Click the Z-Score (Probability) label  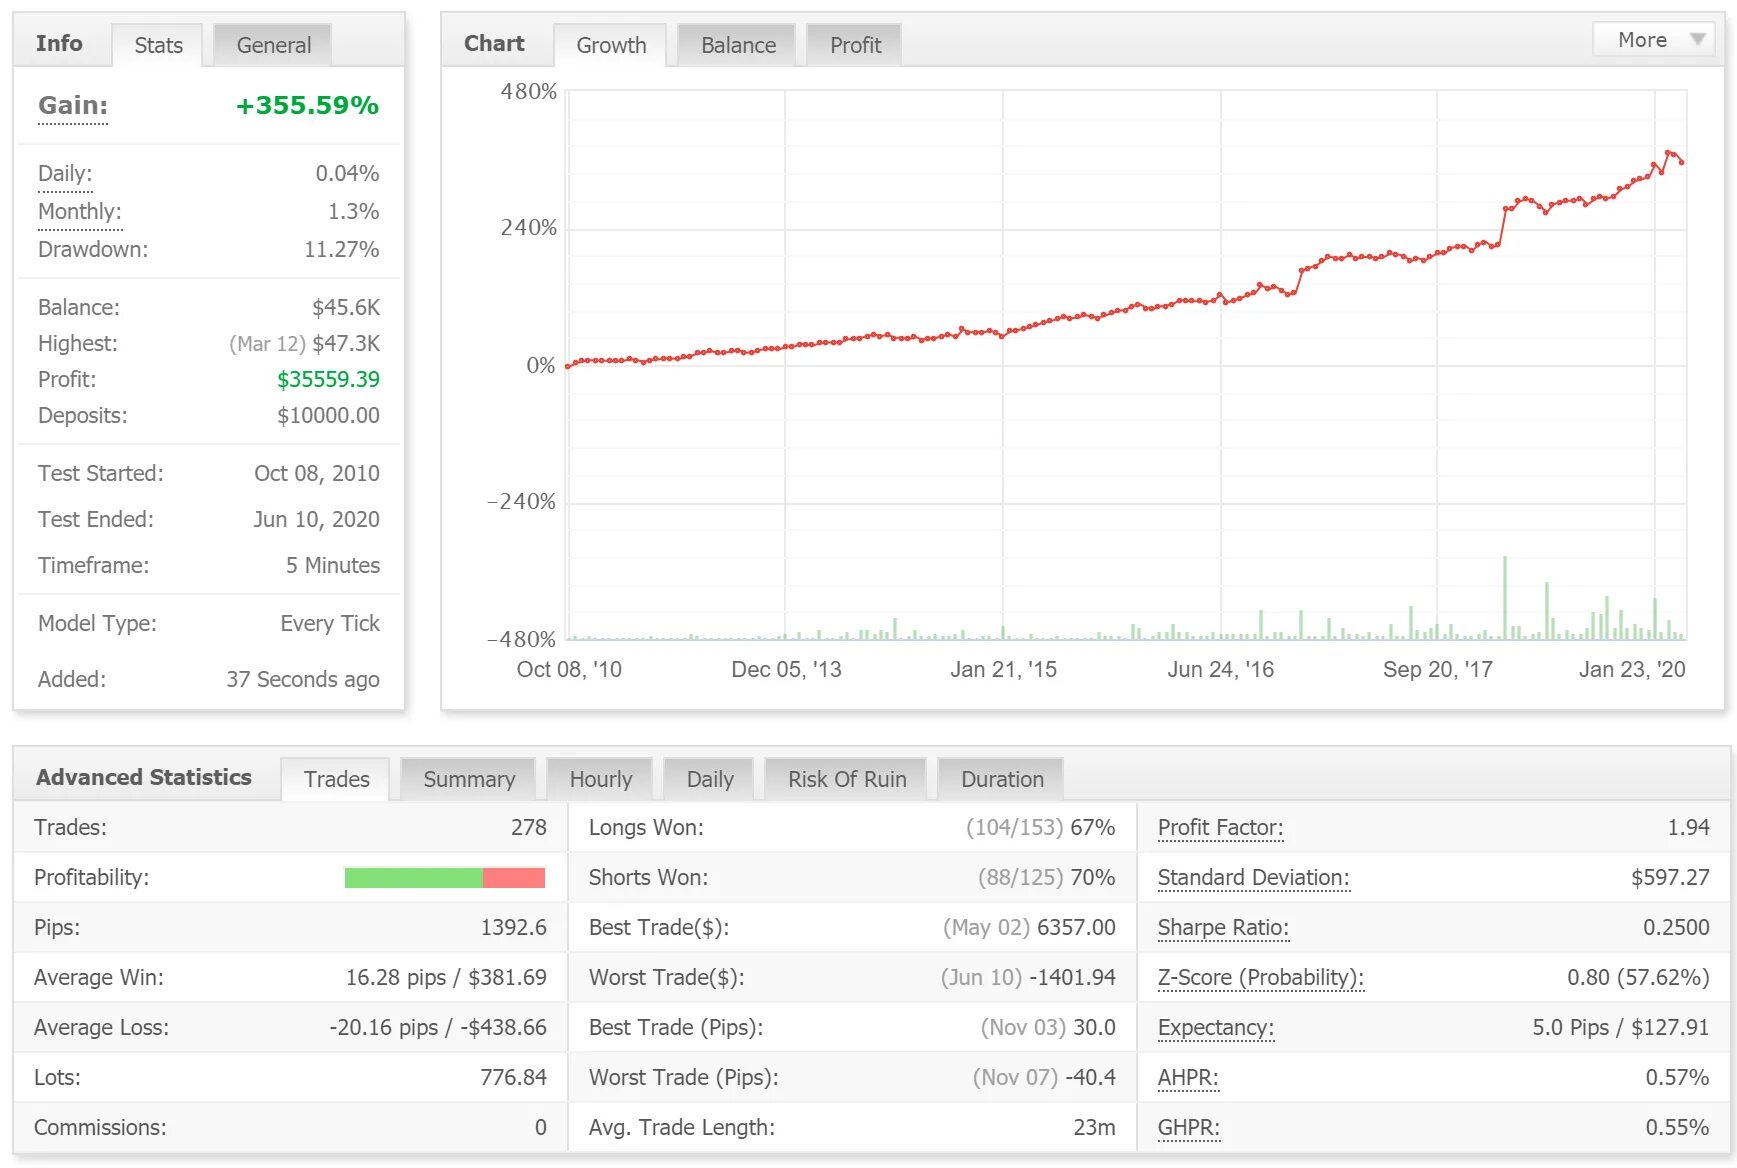[1261, 977]
